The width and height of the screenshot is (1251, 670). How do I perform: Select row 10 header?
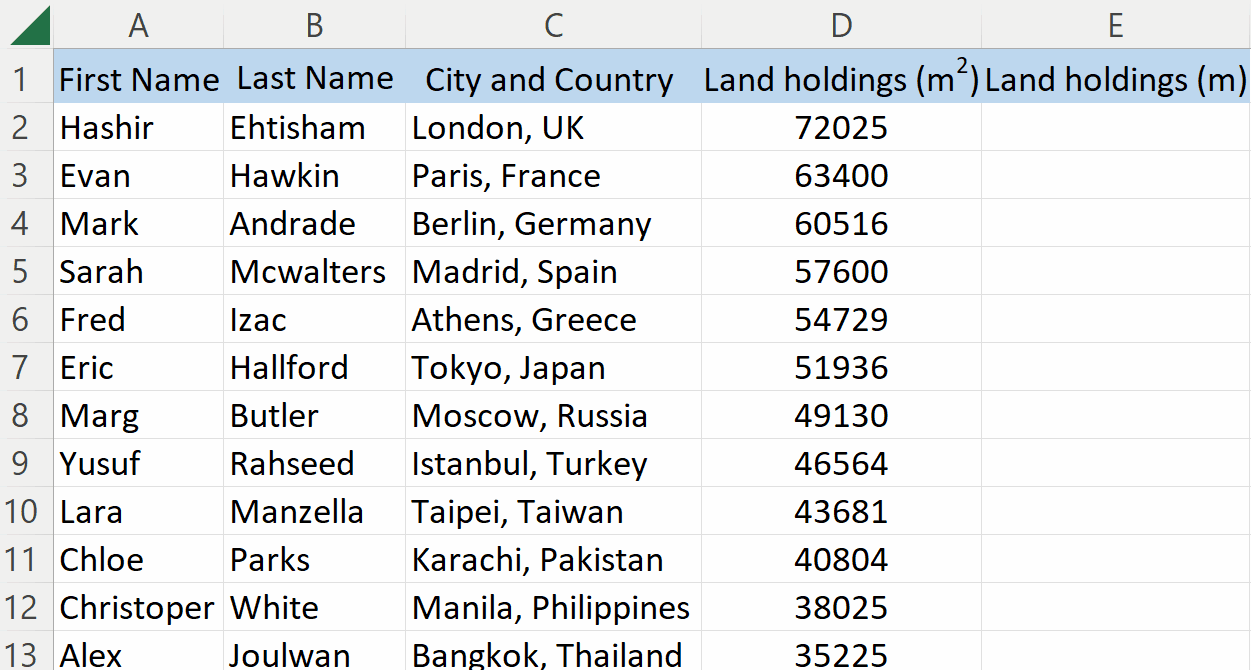(x=26, y=511)
